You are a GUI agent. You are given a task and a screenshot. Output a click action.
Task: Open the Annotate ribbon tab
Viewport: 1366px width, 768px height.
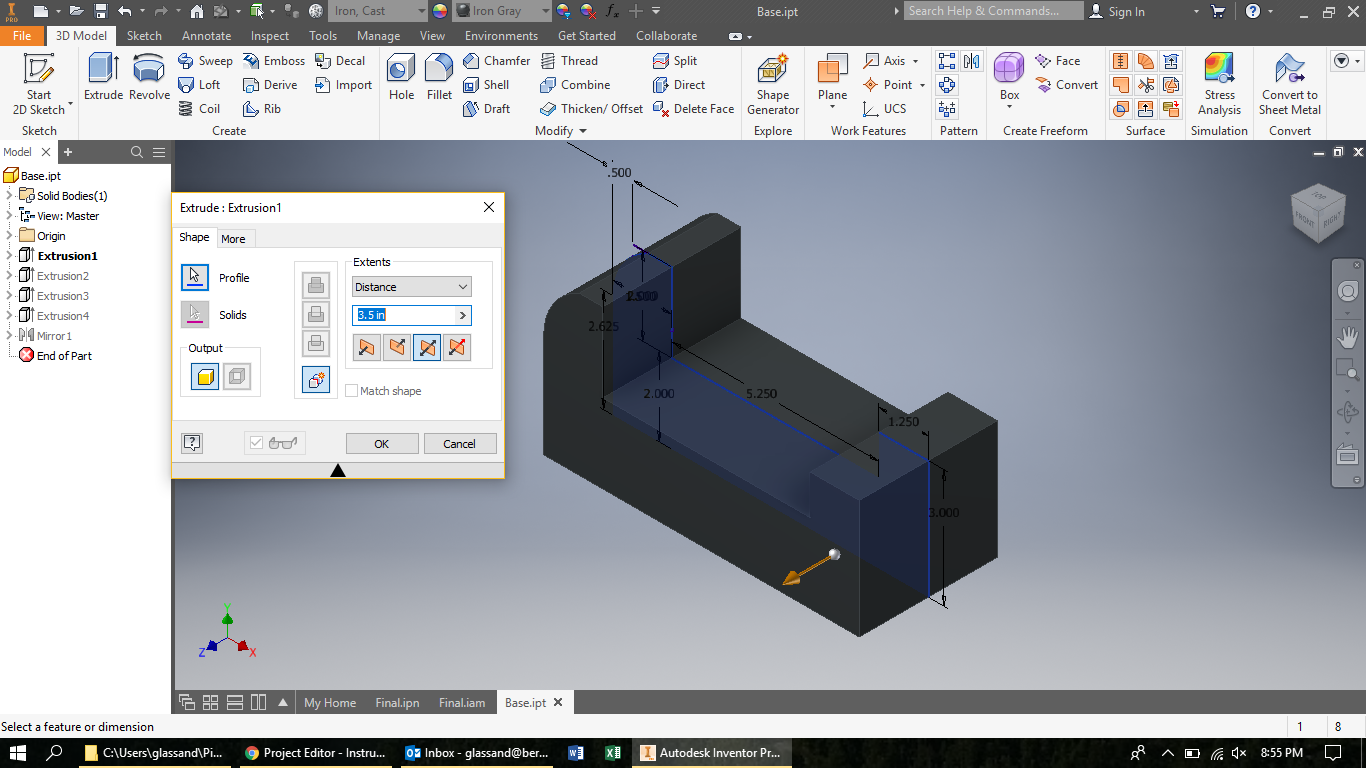(206, 36)
